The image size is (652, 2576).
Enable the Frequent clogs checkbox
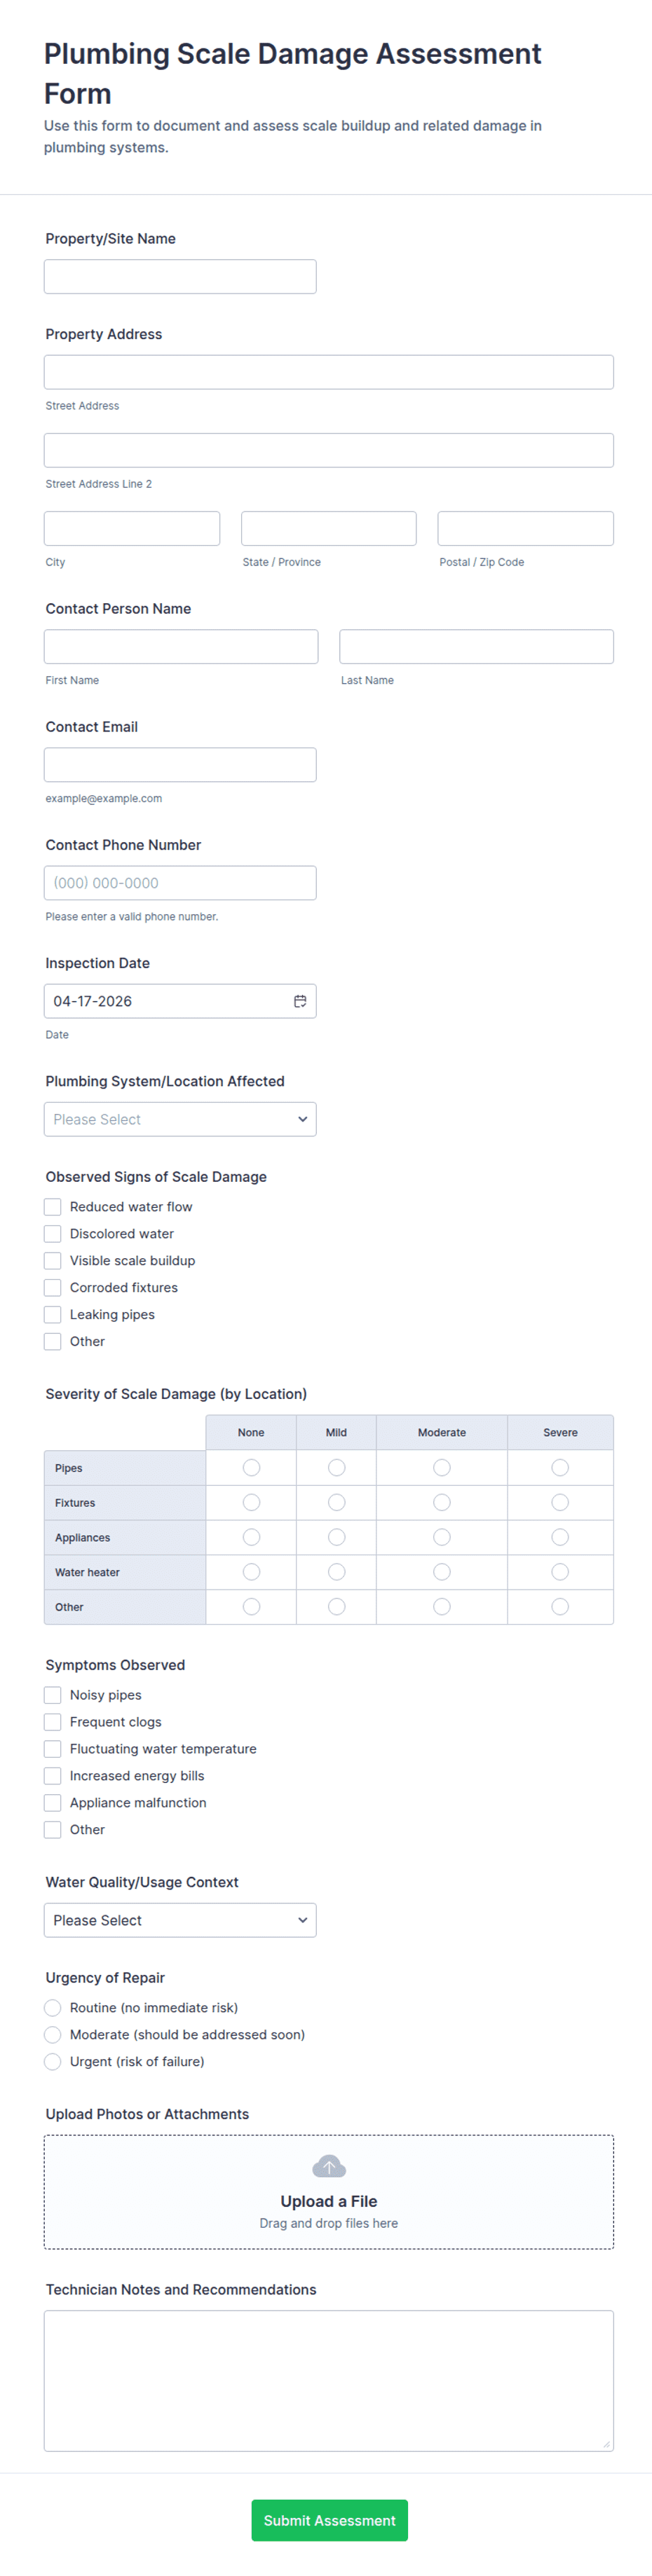(x=53, y=1722)
